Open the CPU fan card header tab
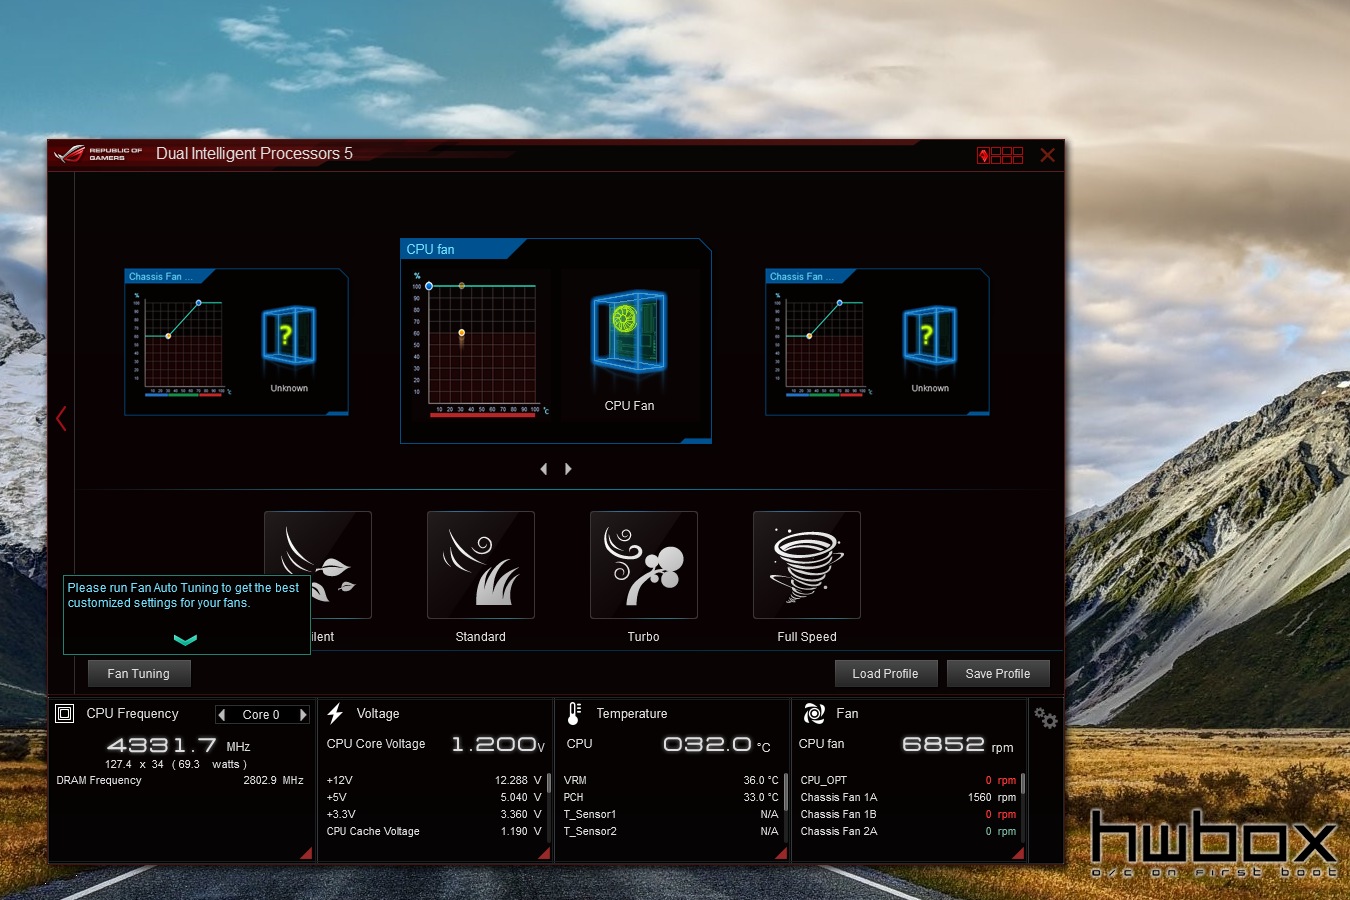Image resolution: width=1350 pixels, height=900 pixels. [463, 249]
